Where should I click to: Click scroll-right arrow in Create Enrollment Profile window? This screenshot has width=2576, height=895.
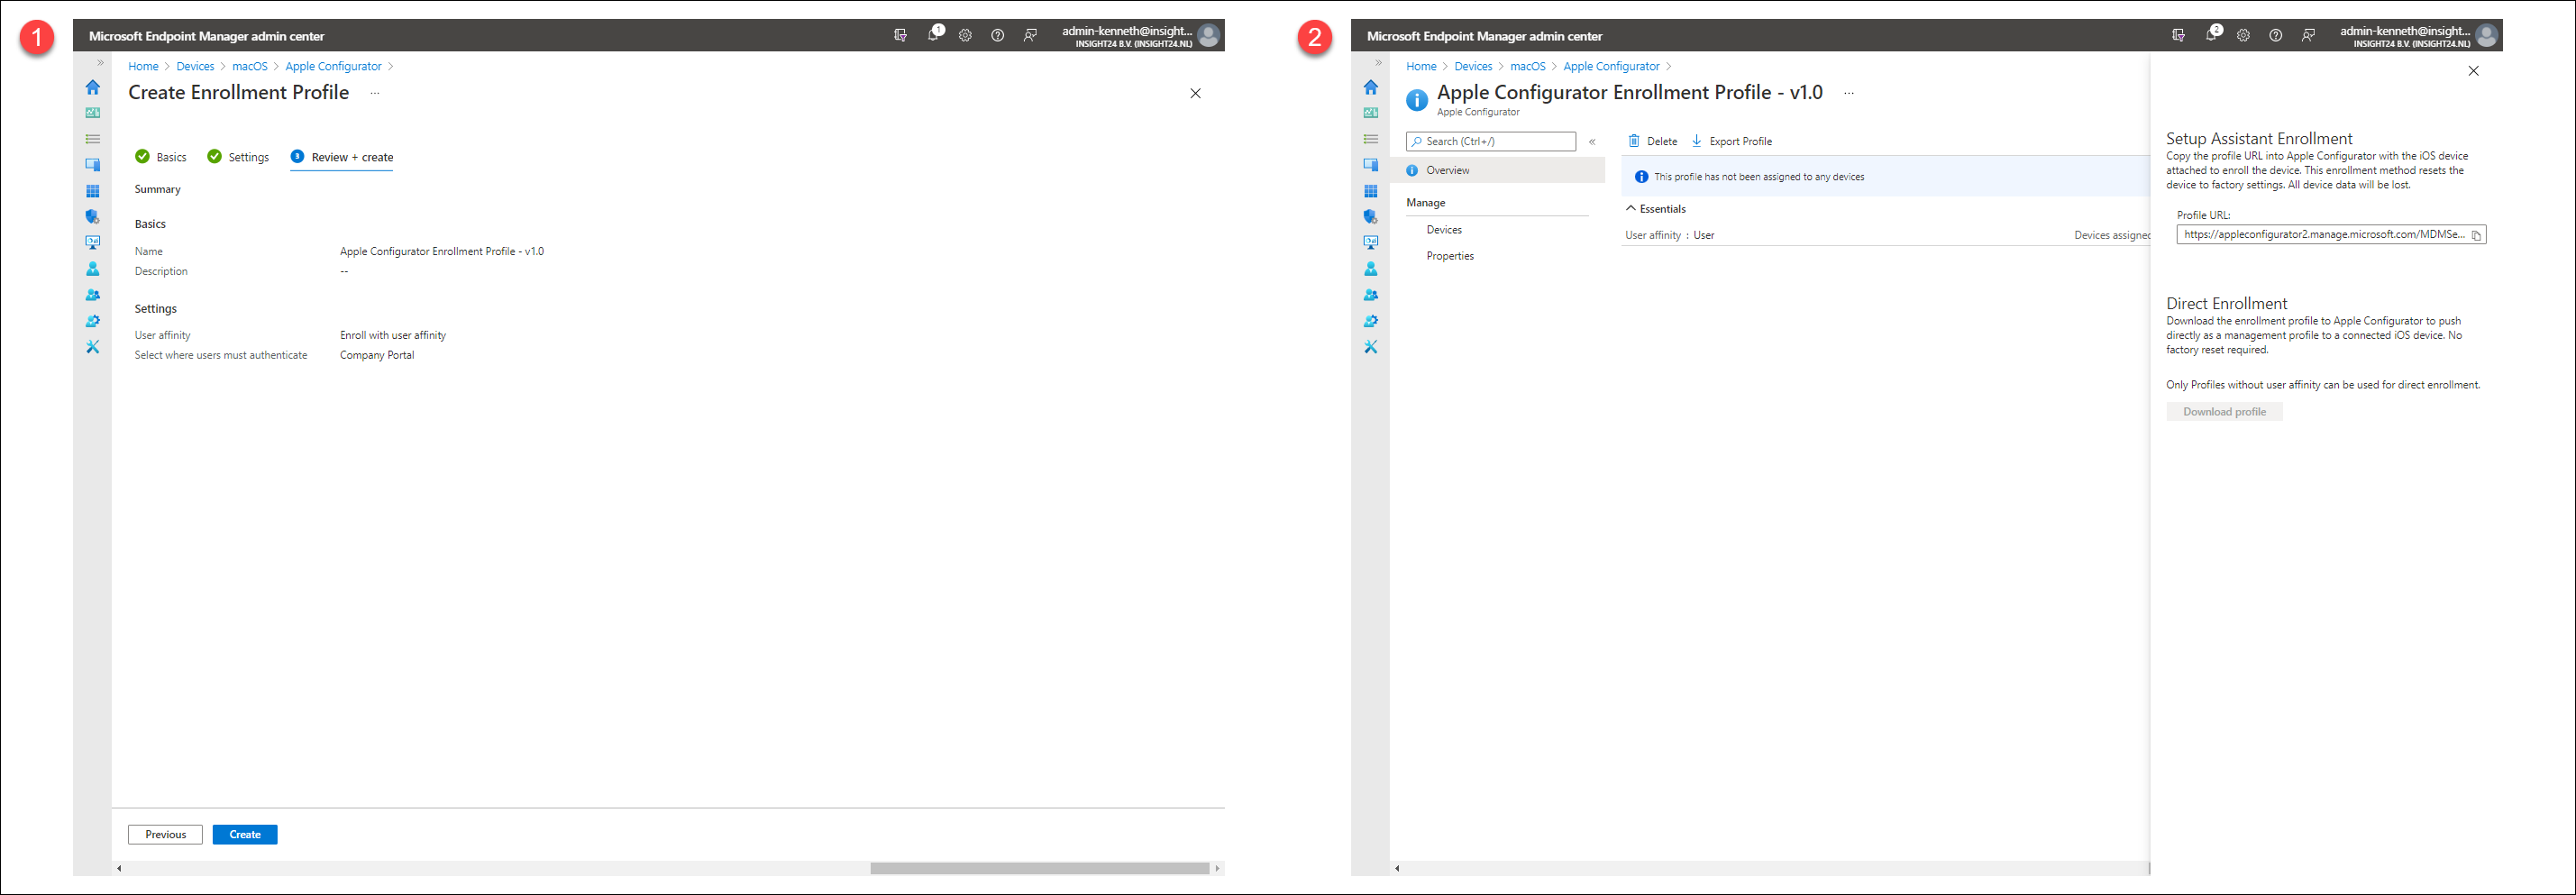[x=1217, y=868]
